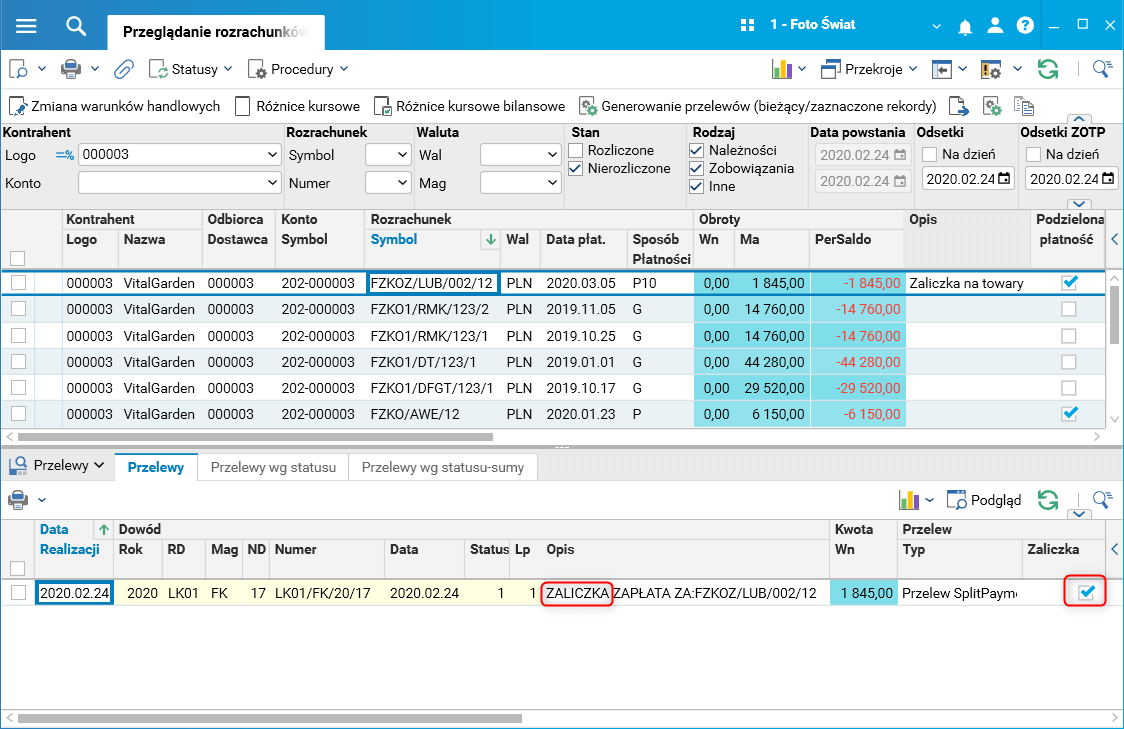Toggle the Odsetki Na dzień checkbox
Screen dimensions: 1124x729
point(929,155)
